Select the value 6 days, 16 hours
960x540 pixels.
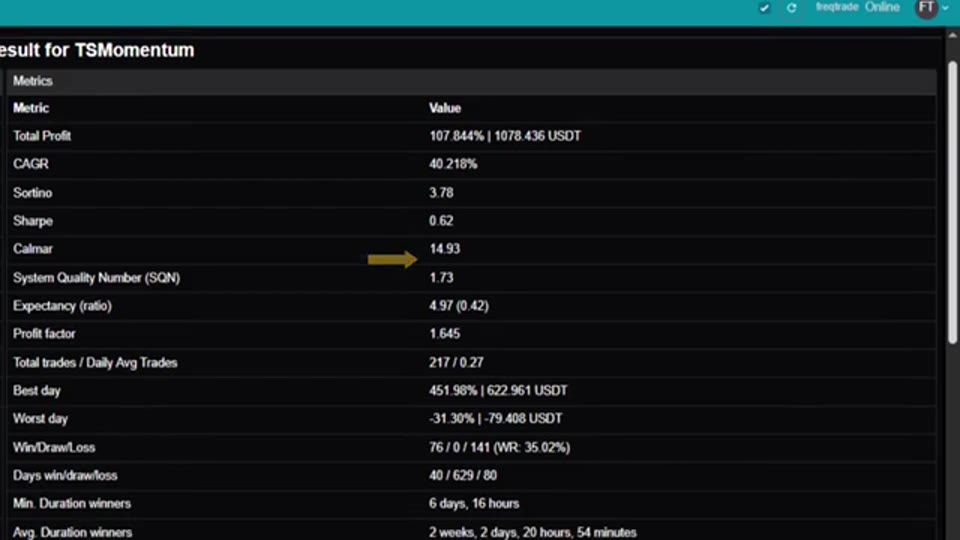coord(474,504)
